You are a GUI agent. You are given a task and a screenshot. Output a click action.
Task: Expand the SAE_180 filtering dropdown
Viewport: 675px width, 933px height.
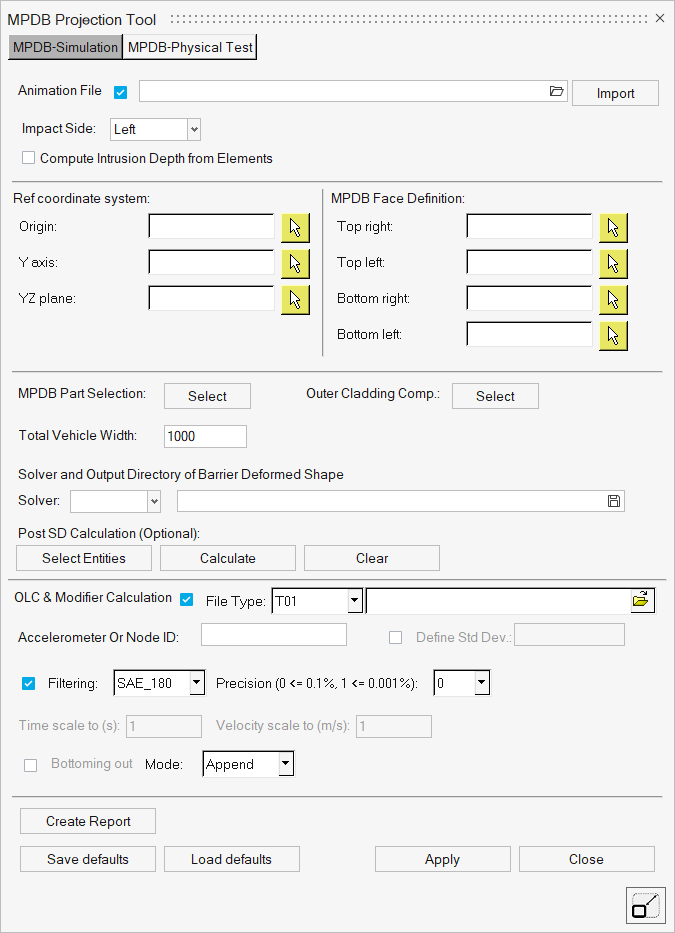click(196, 683)
